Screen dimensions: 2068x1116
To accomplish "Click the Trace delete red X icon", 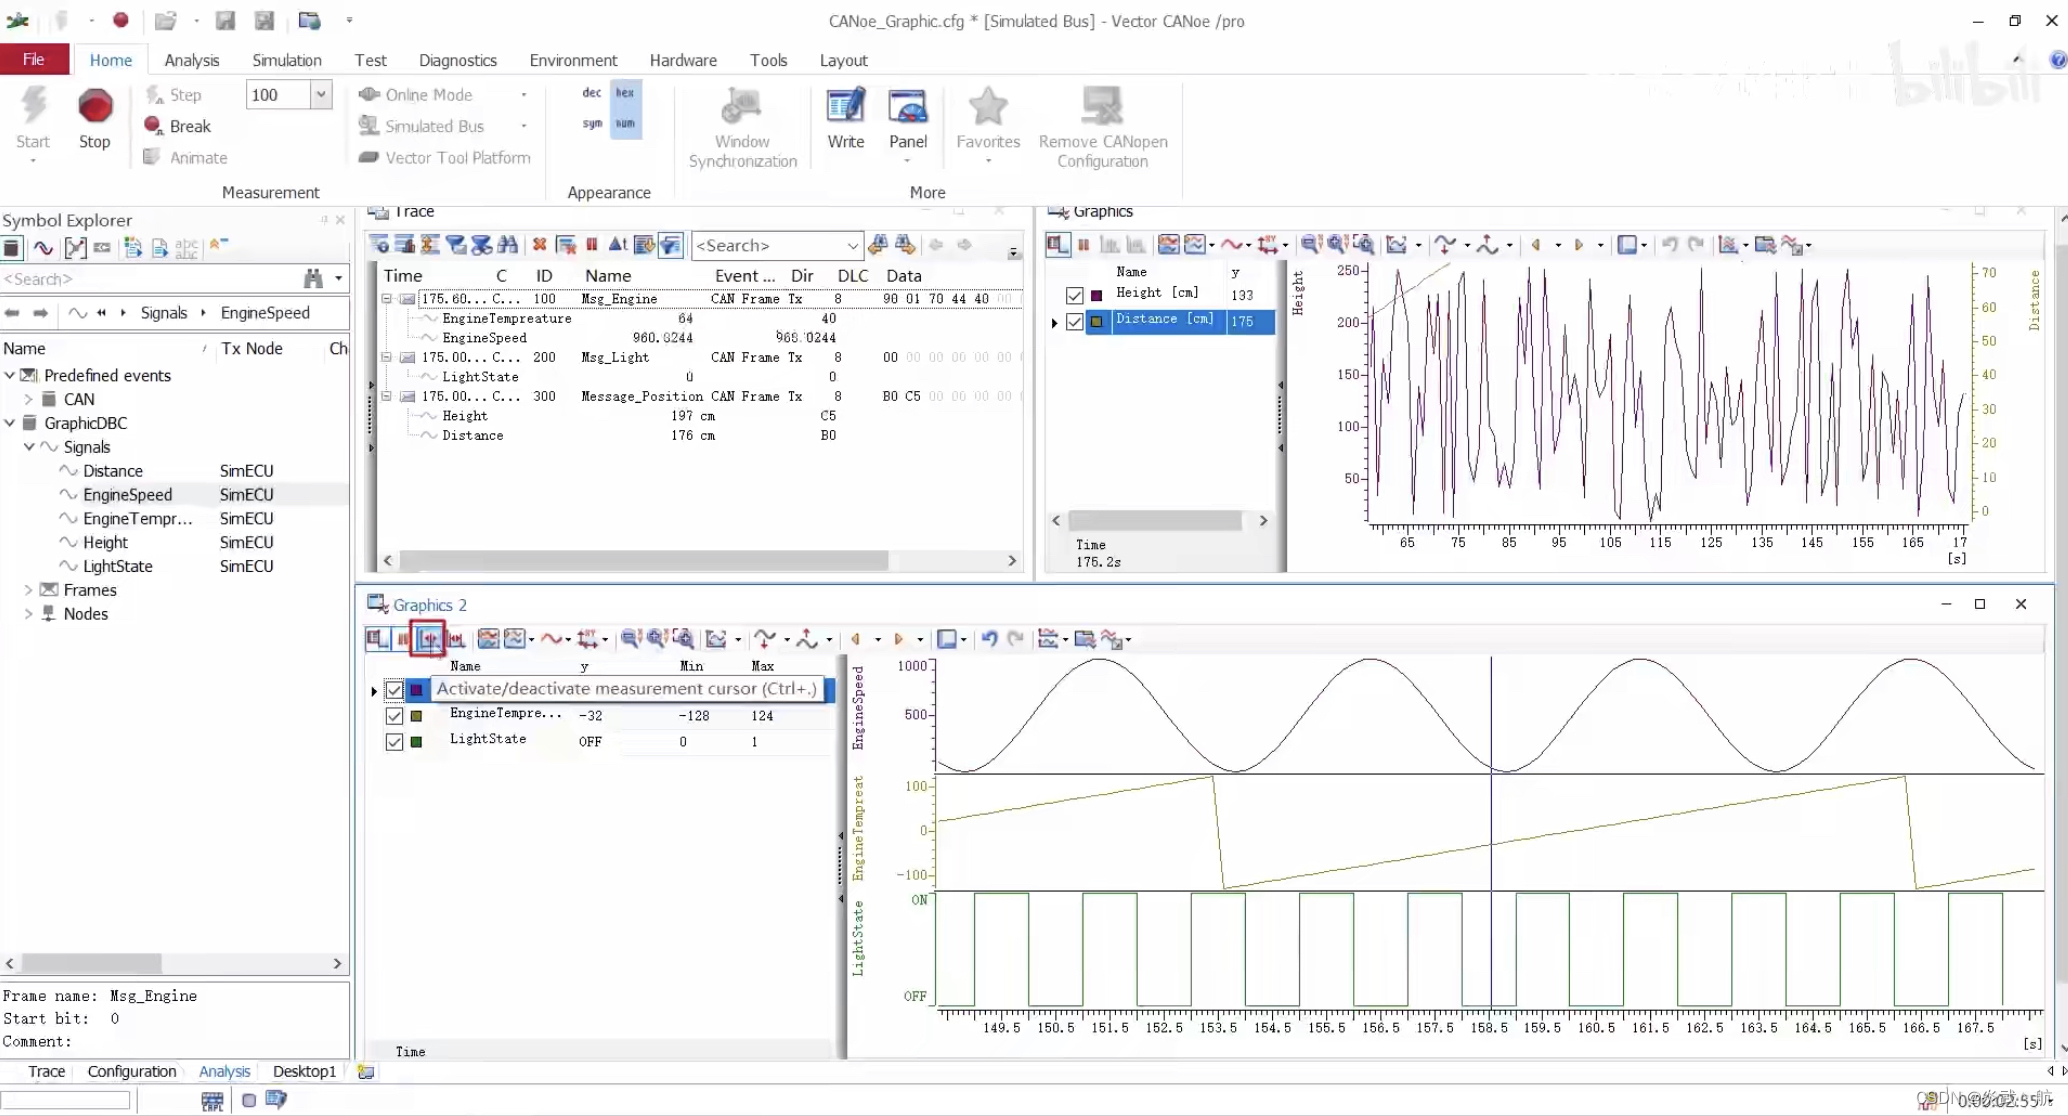I will 539,245.
